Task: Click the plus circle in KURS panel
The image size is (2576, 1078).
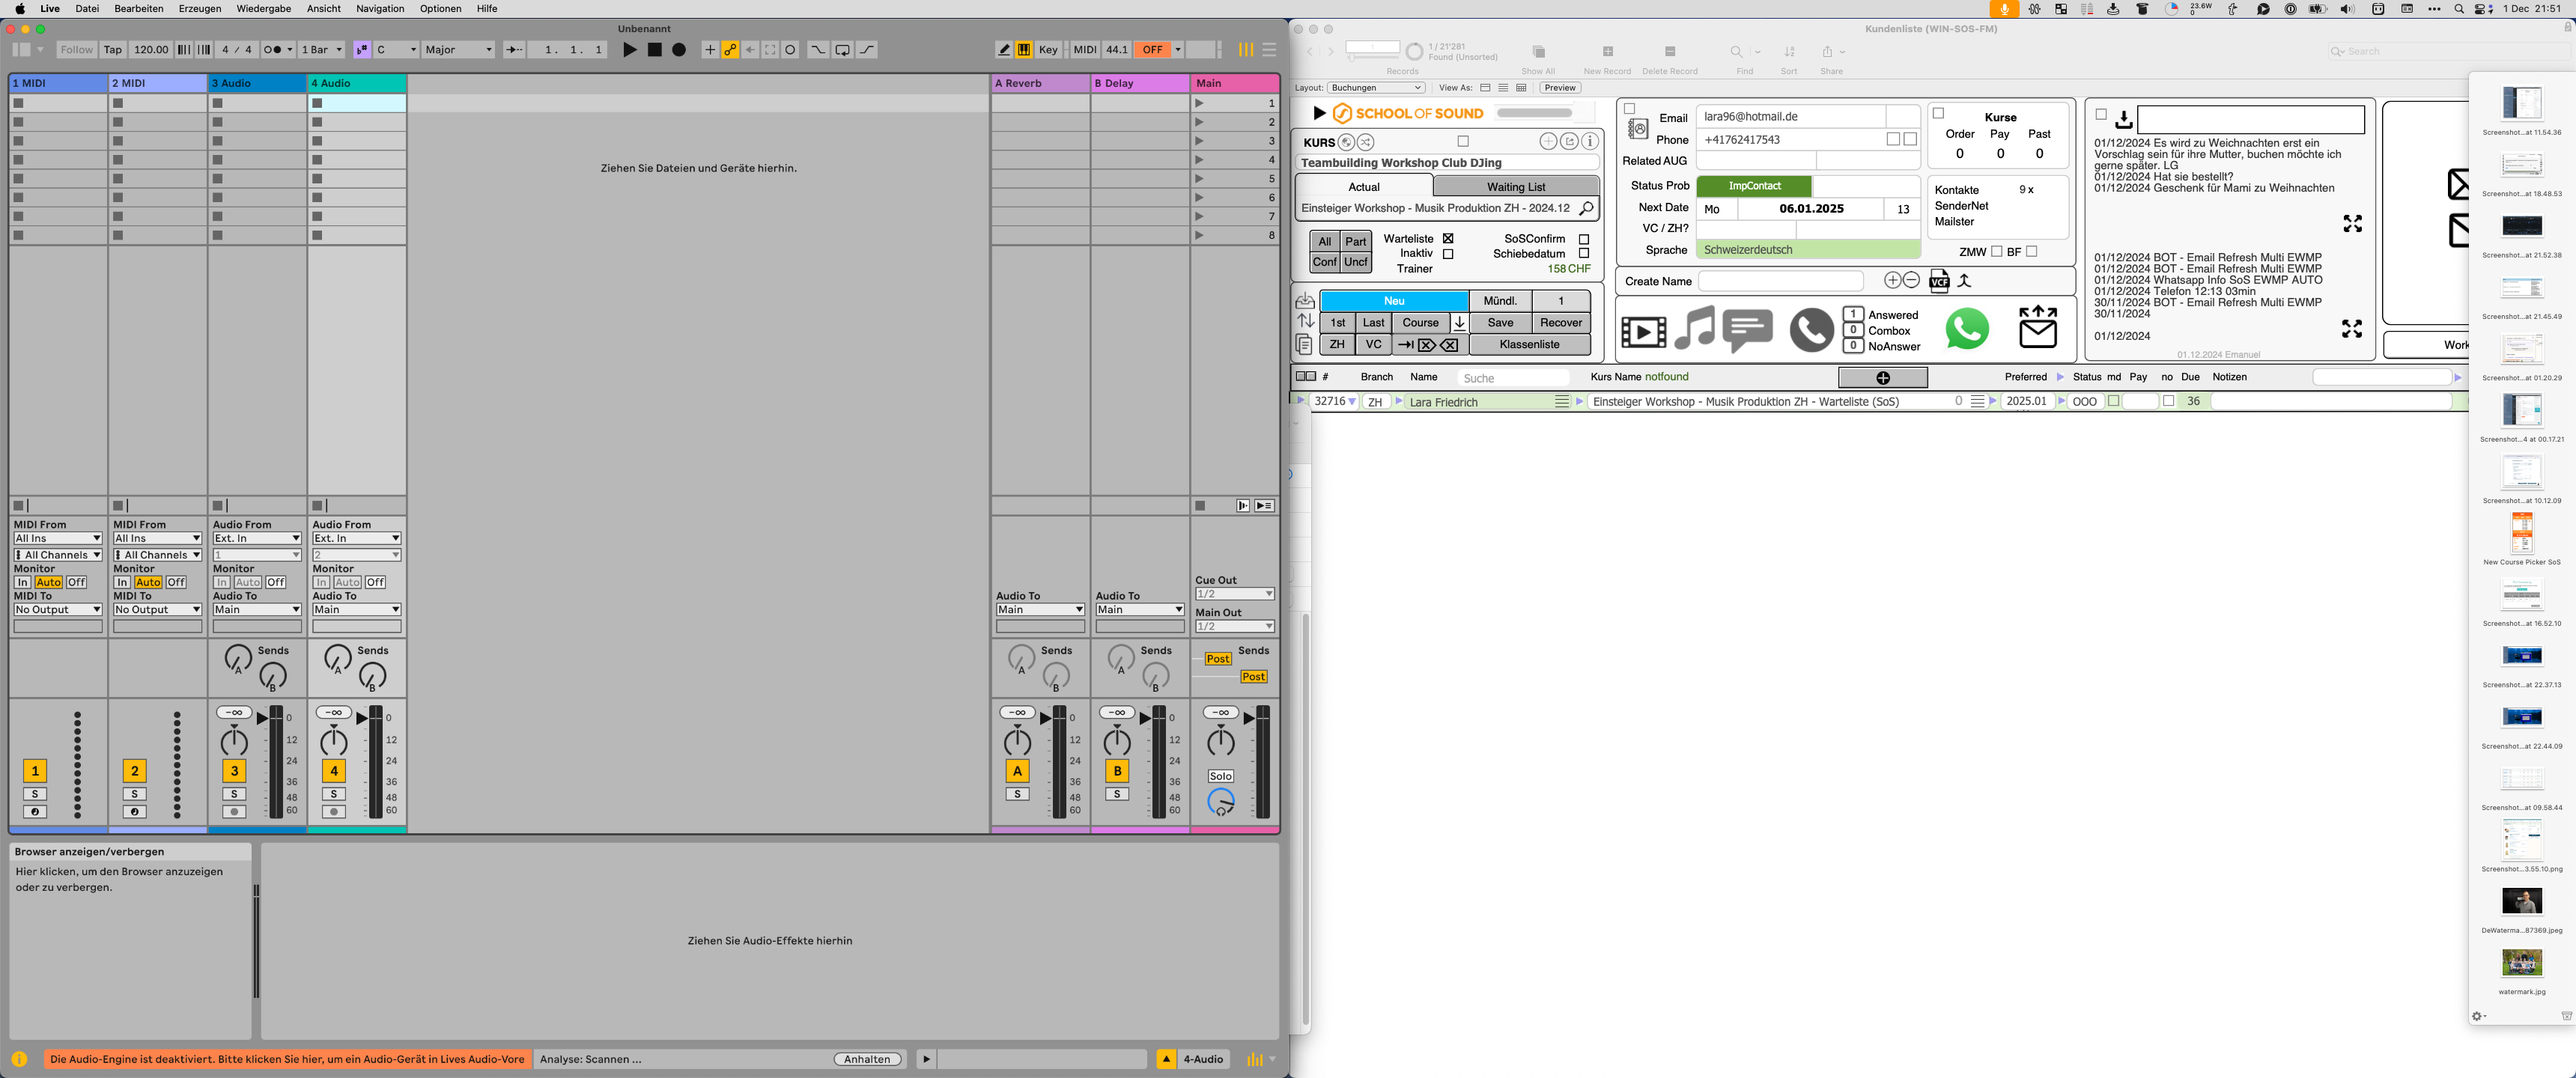Action: point(1548,142)
